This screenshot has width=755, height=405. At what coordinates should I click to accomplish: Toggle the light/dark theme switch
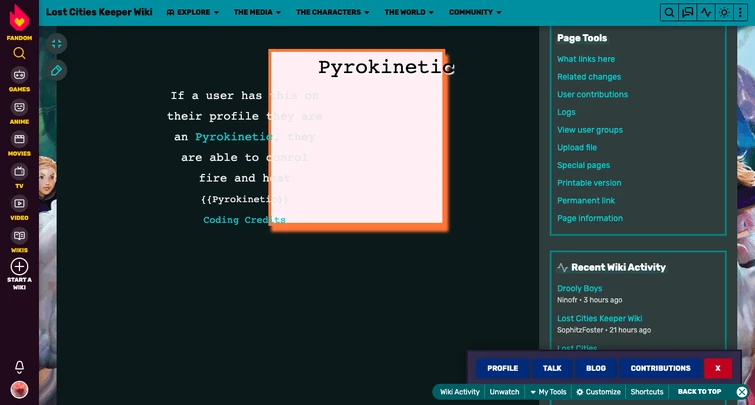coord(724,13)
